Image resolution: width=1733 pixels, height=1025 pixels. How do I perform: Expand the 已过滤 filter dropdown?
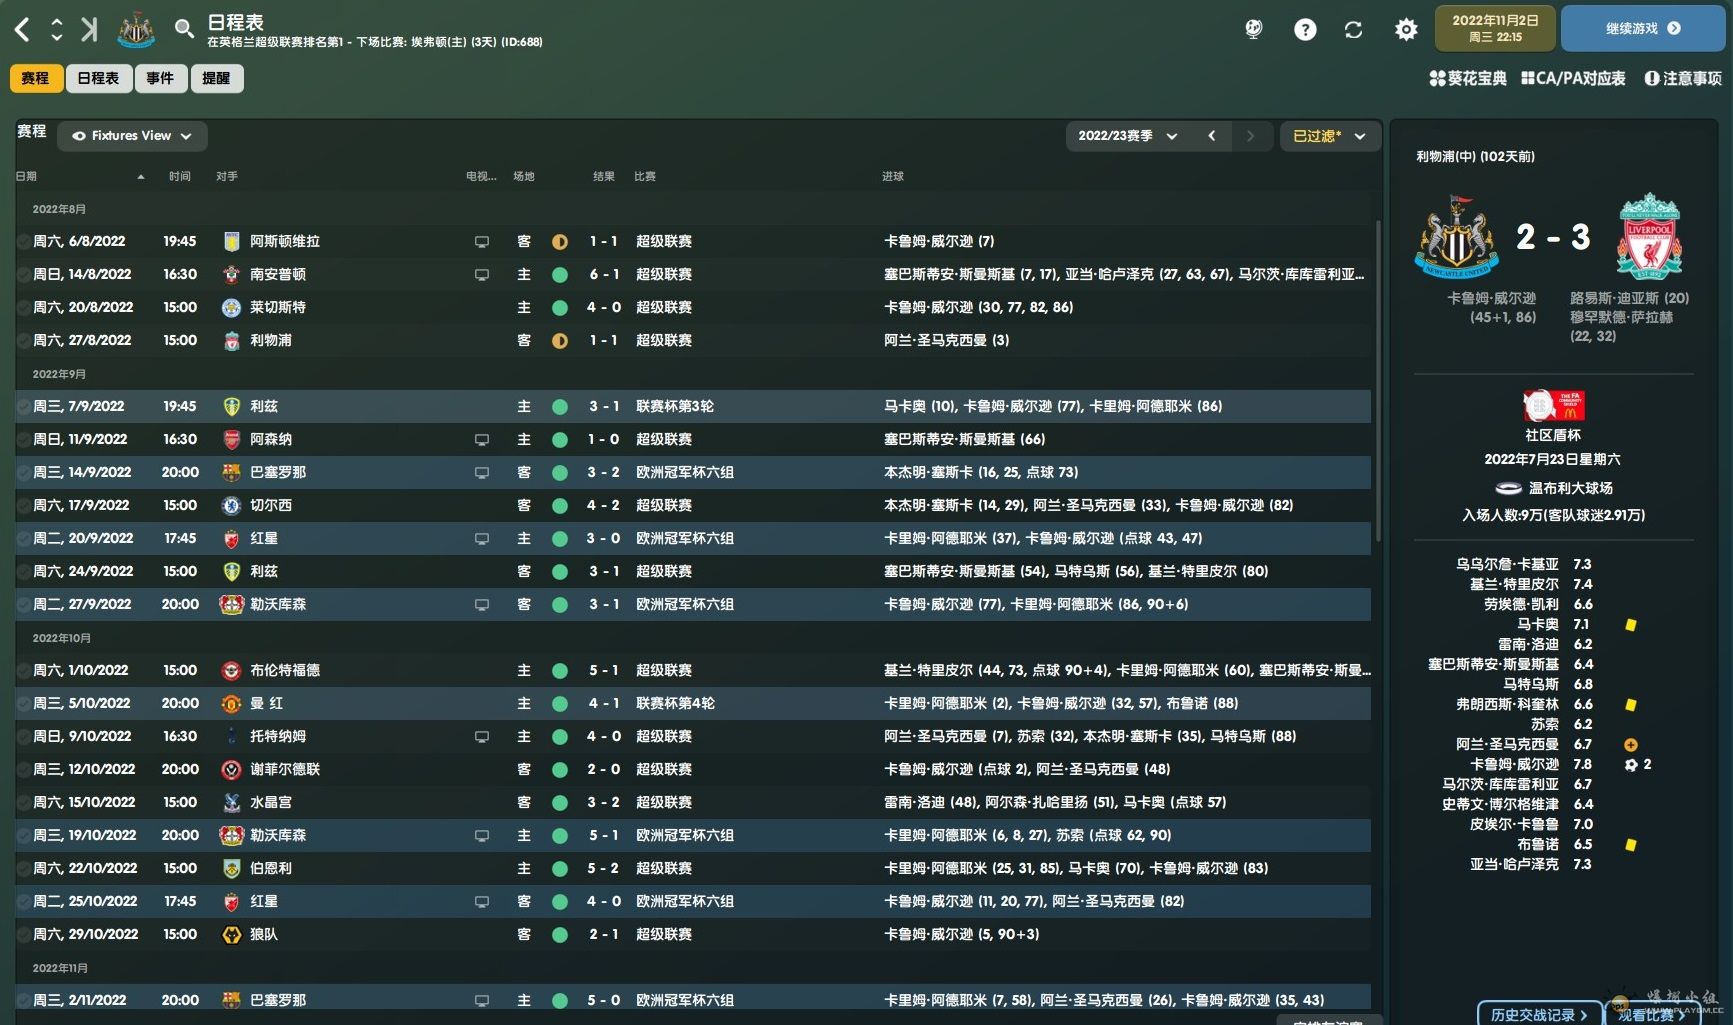coord(1329,136)
